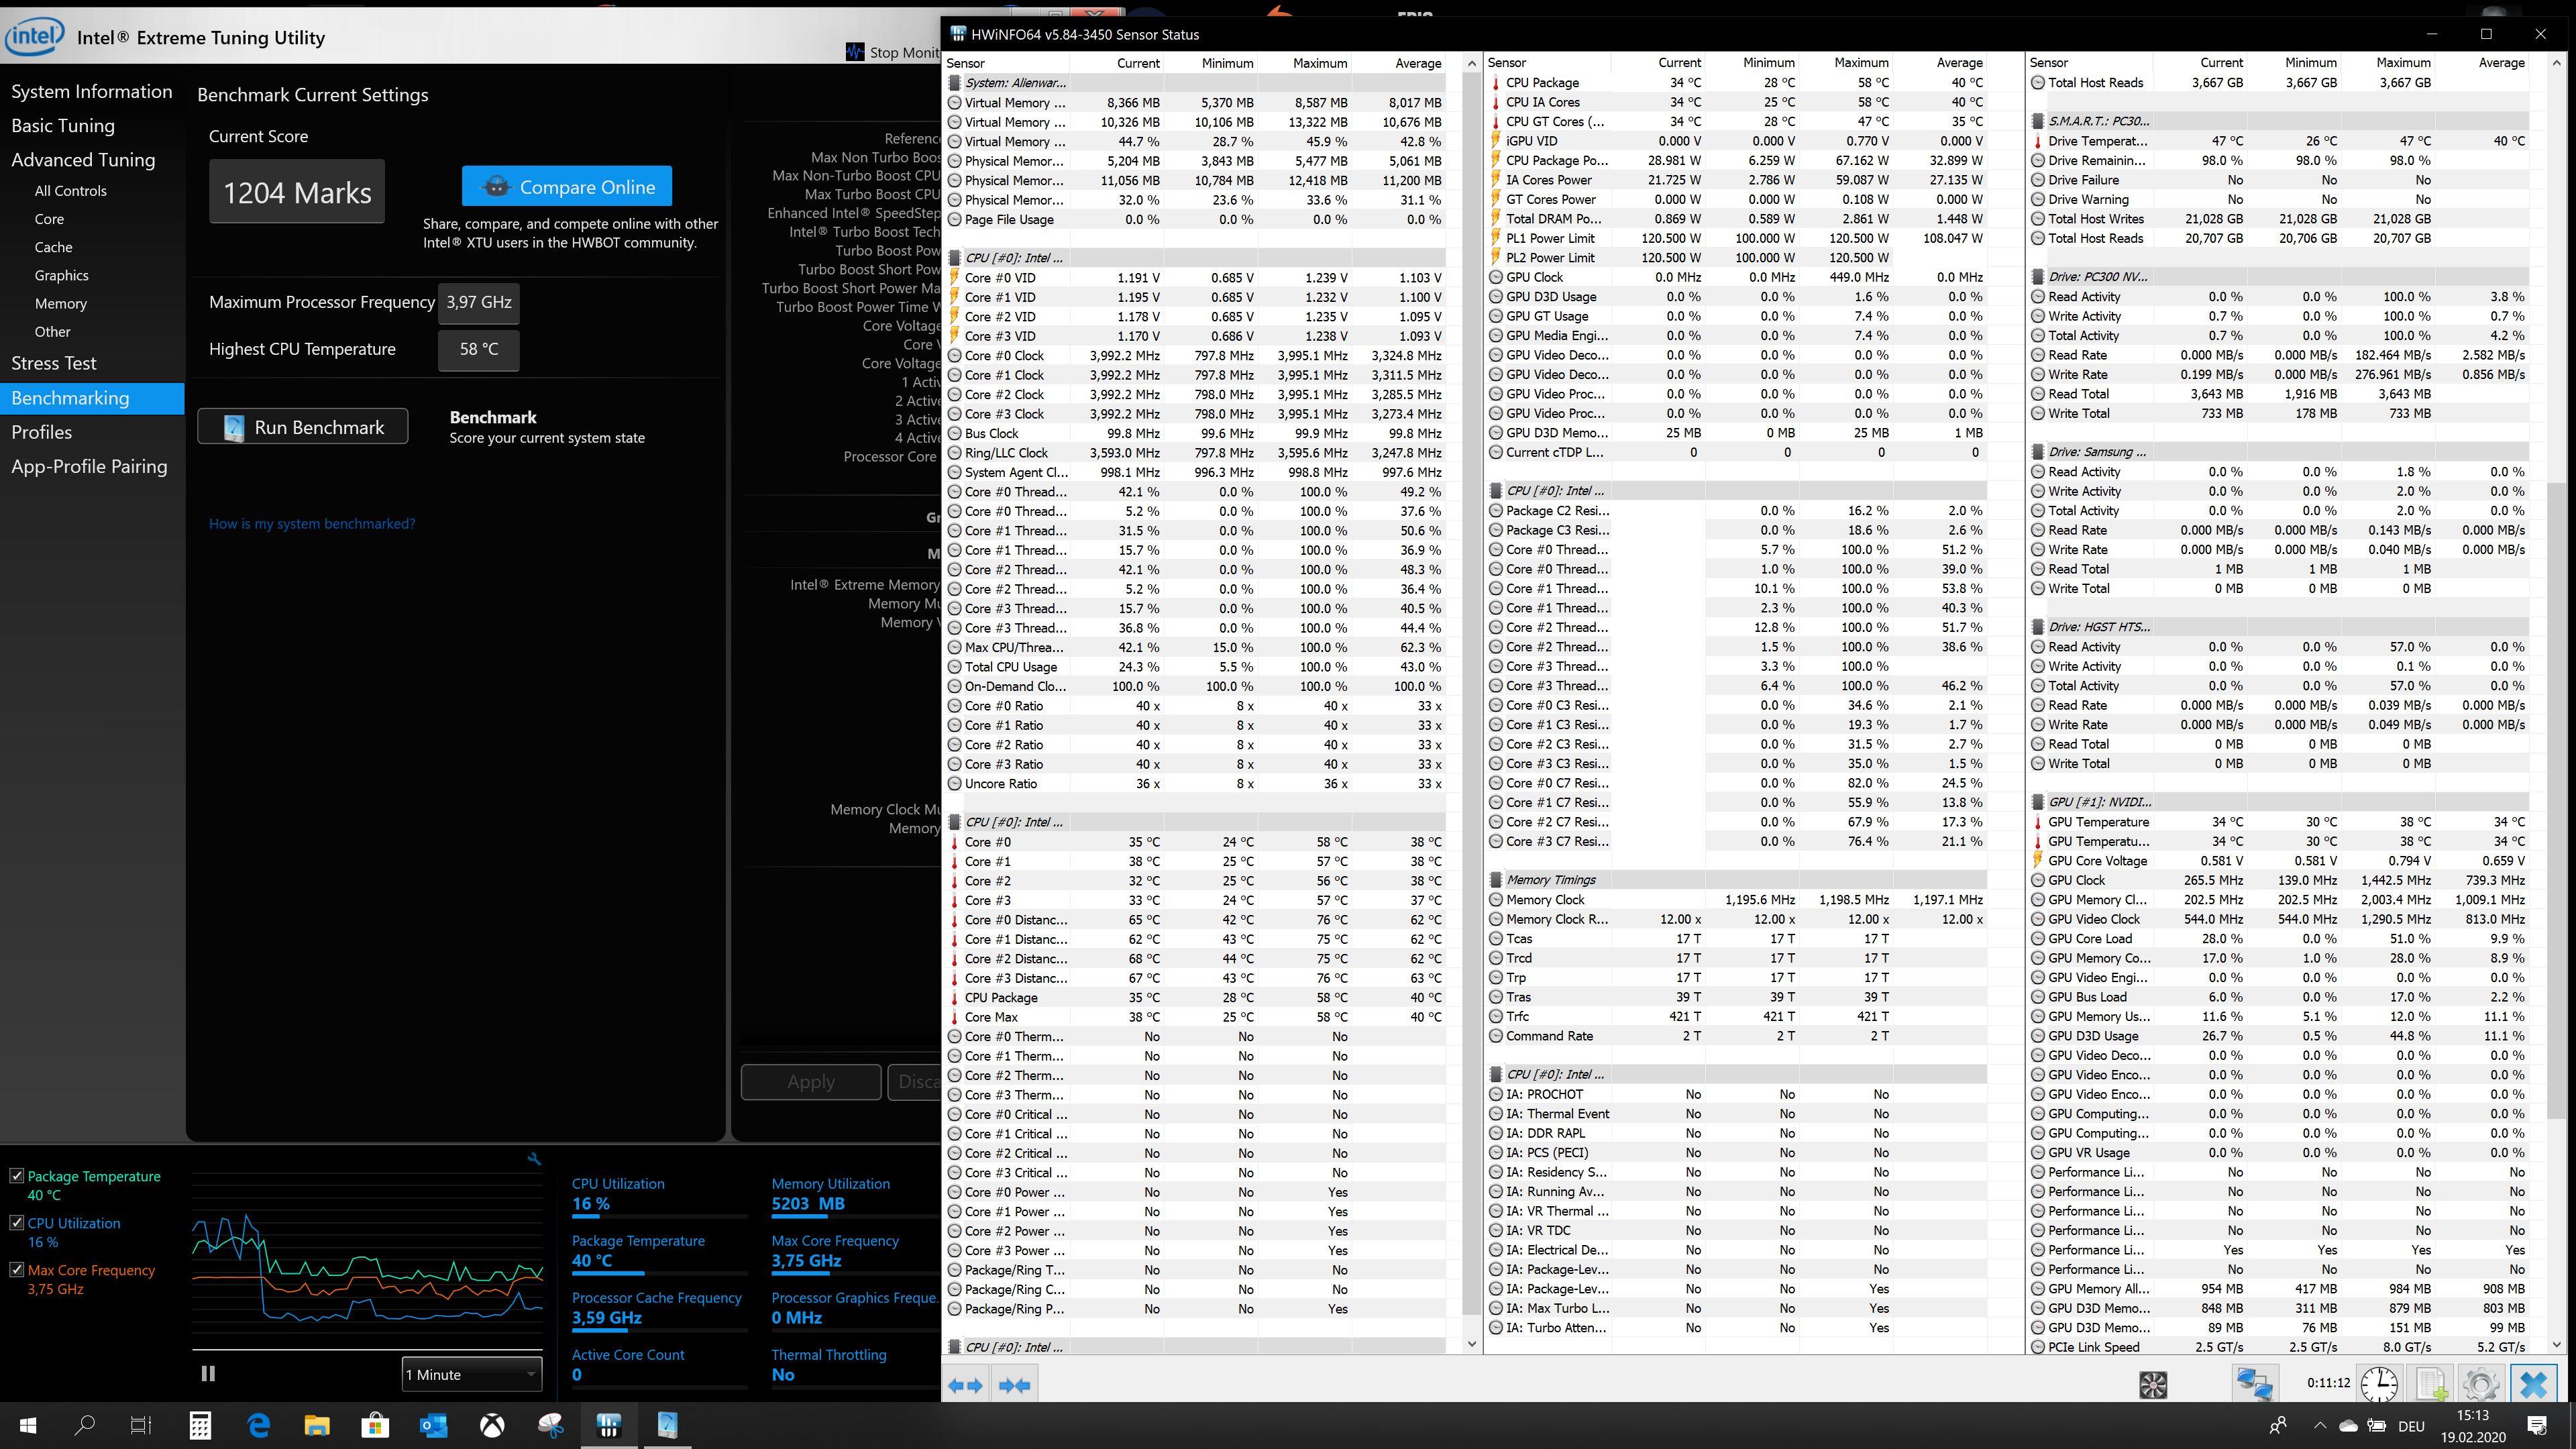Reset sensor values with clock icon
Viewport: 2576px width, 1449px height.
point(2379,1385)
